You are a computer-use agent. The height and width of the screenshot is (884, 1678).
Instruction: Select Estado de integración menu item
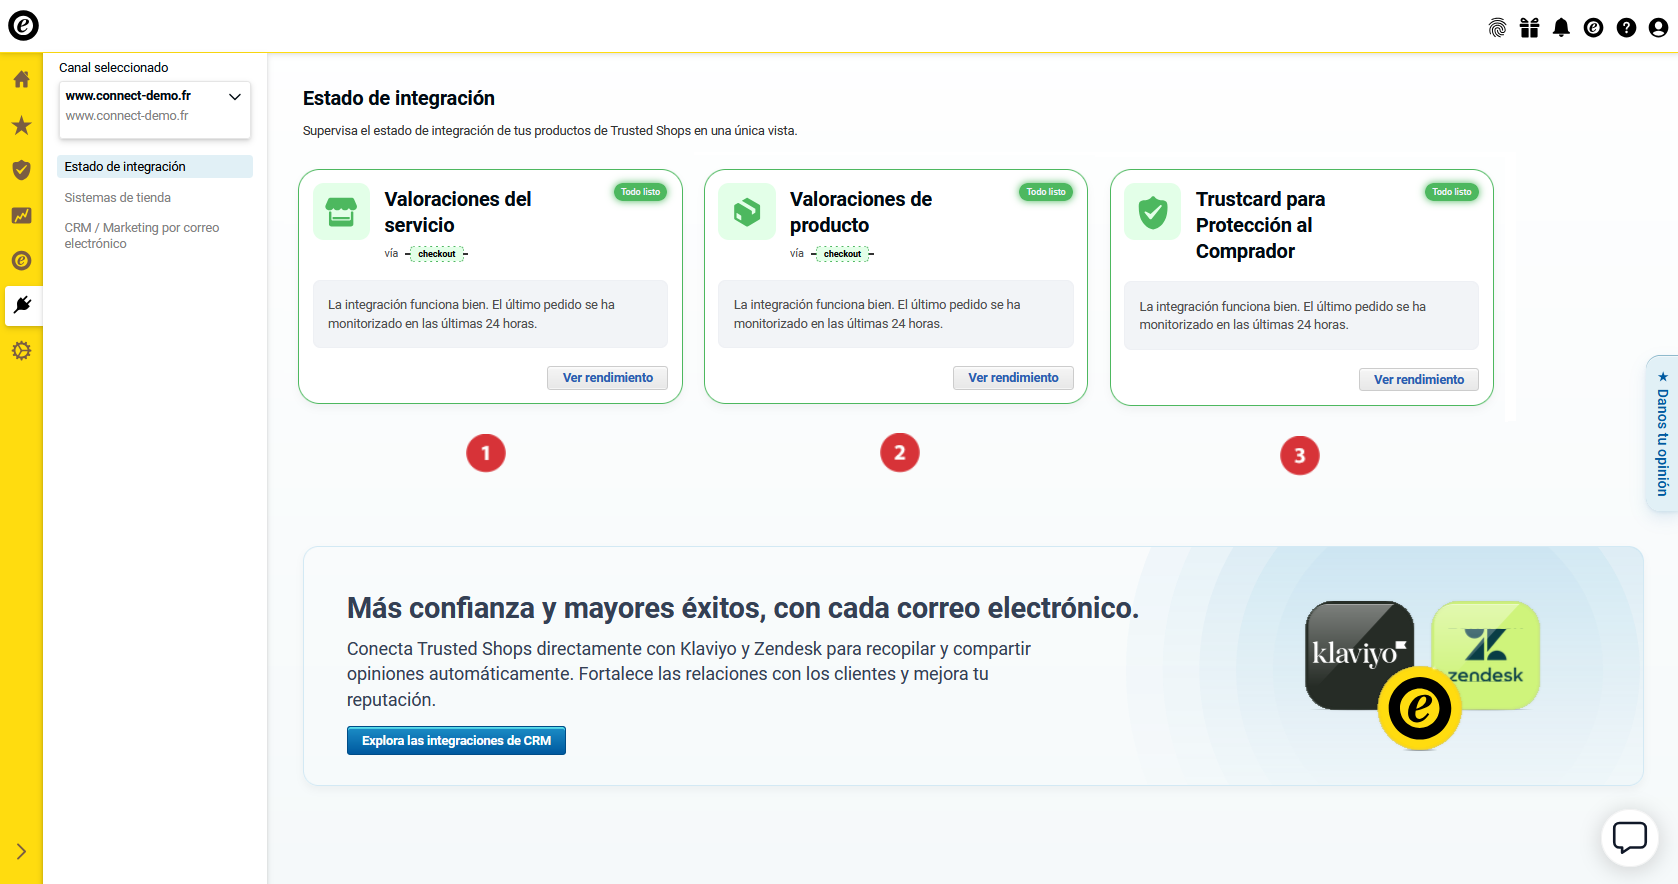point(125,167)
